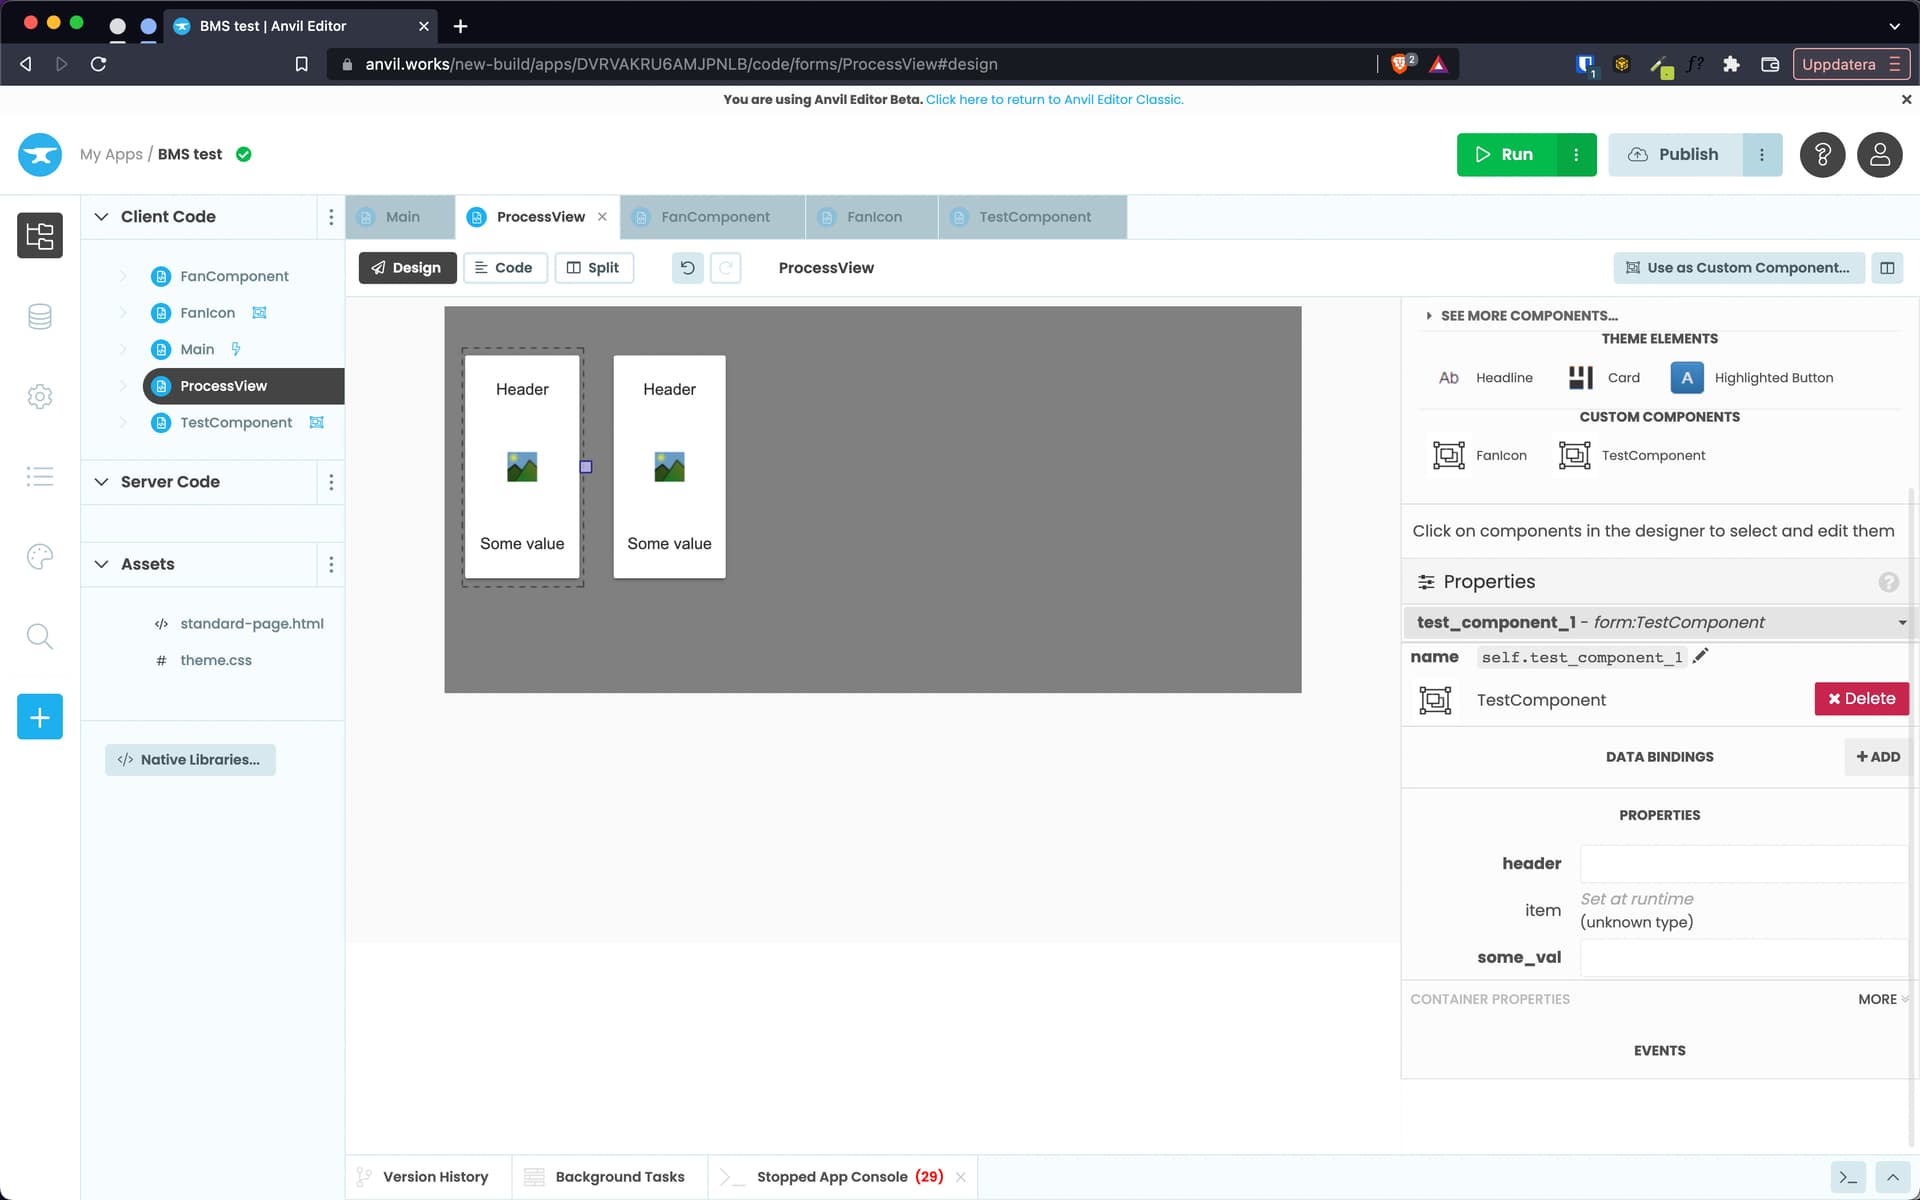
Task: Click the blue plus button in sidebar
Action: click(40, 716)
